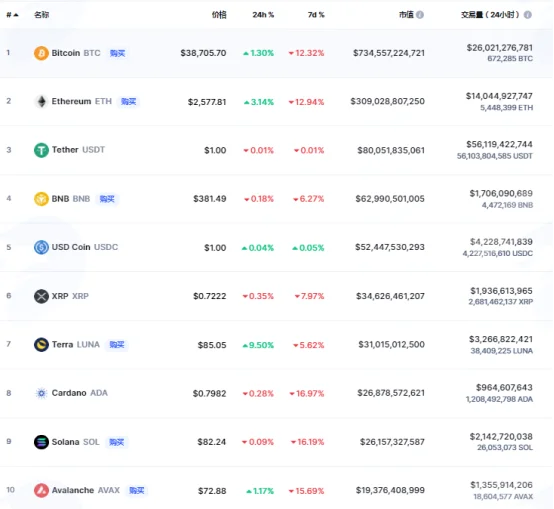
Task: Sort table by 24h % column
Action: (x=263, y=15)
